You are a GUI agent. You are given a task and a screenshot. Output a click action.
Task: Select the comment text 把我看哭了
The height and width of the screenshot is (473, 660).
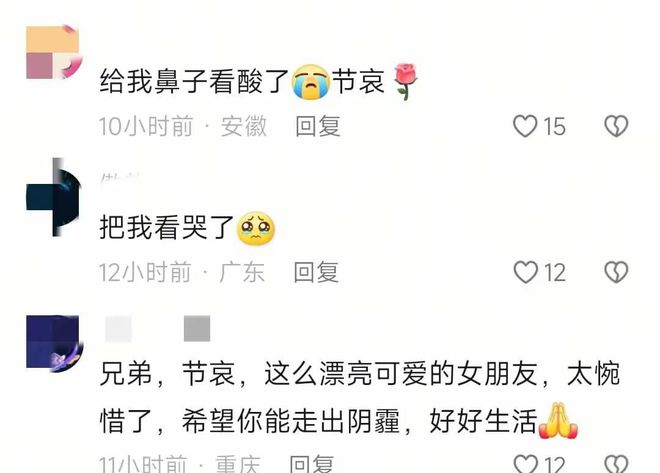pos(167,228)
